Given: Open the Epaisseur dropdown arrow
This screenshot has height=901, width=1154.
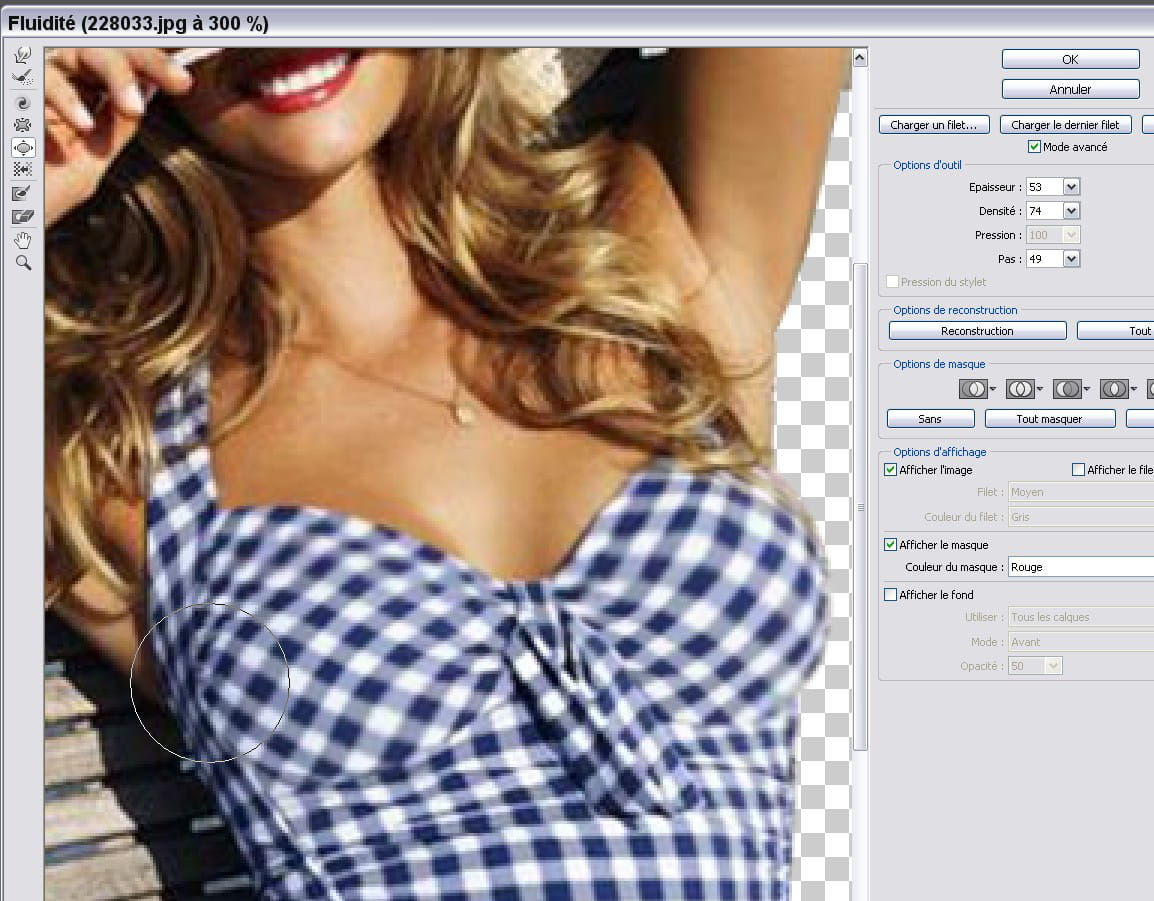Looking at the screenshot, I should click(1071, 187).
